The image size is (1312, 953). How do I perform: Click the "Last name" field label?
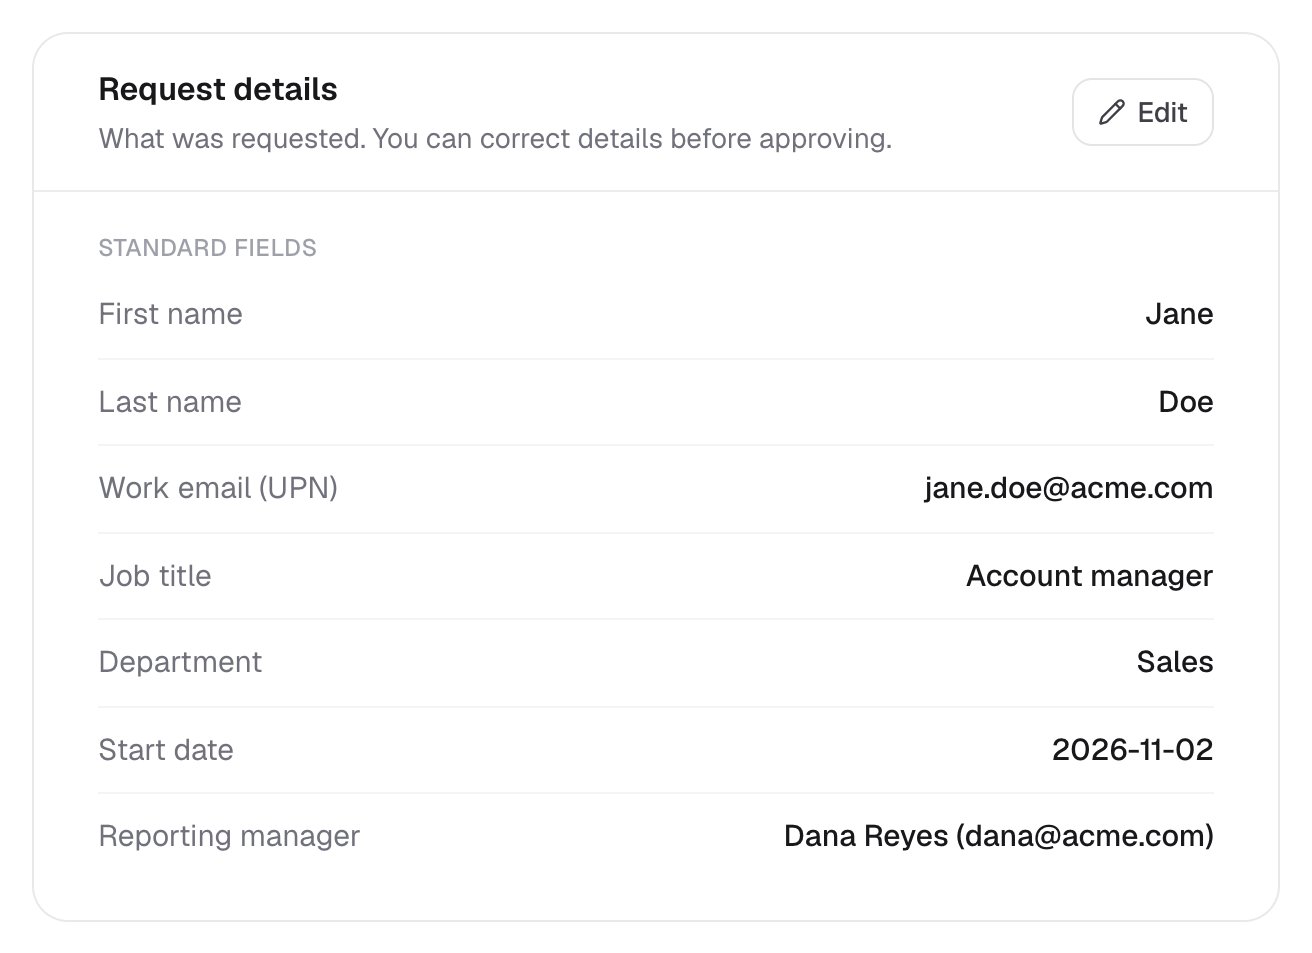pos(170,402)
